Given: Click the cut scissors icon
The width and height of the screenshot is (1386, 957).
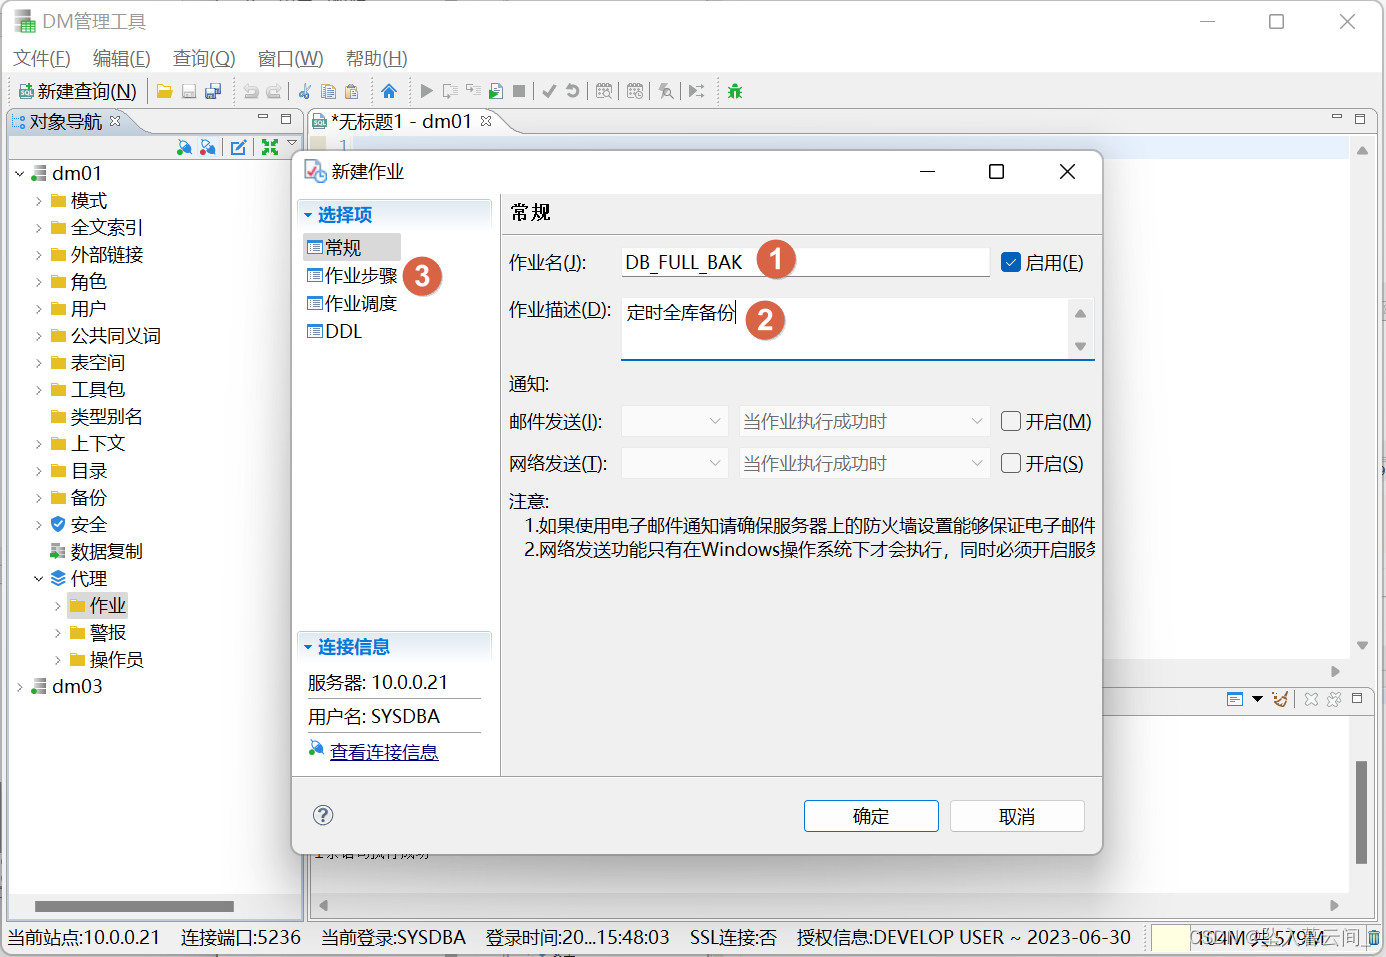Looking at the screenshot, I should coord(305,91).
